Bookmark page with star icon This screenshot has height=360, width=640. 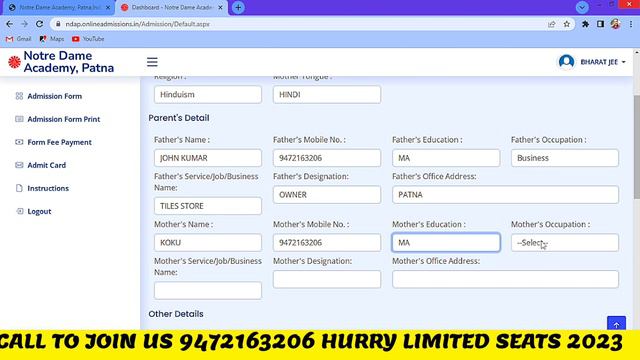coord(567,24)
